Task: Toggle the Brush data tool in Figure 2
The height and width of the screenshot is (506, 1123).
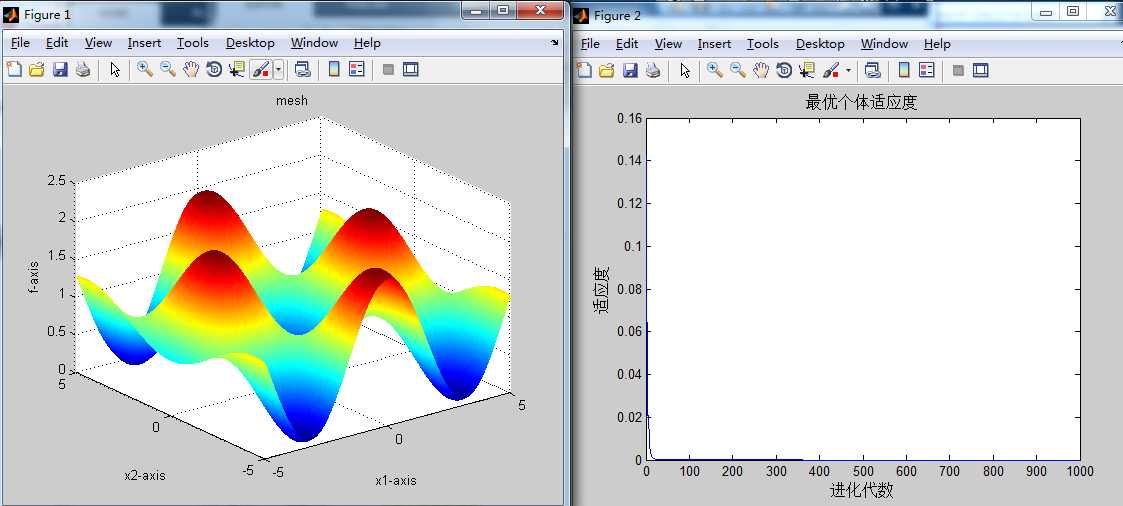Action: 831,70
